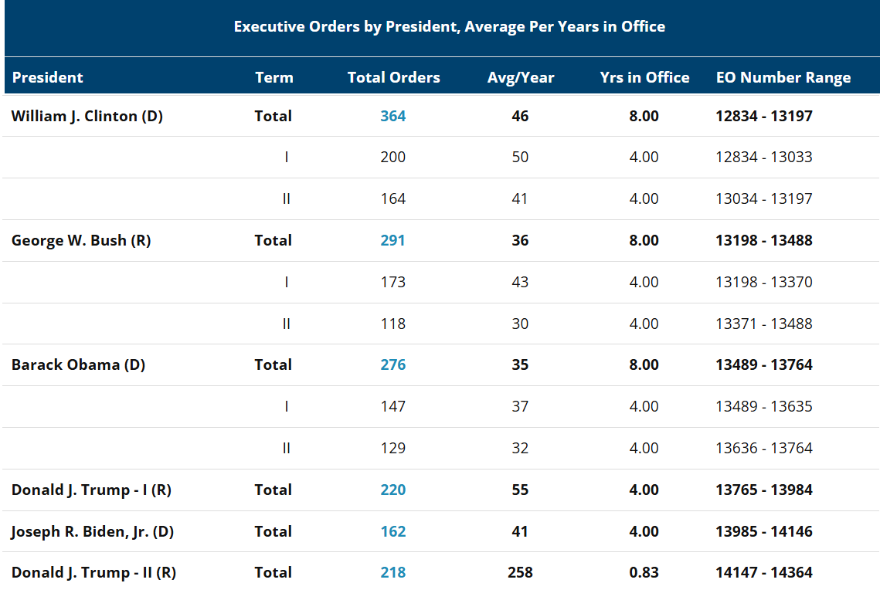Click EO range 14147 - 14364
The width and height of the screenshot is (880, 600).
tap(764, 573)
